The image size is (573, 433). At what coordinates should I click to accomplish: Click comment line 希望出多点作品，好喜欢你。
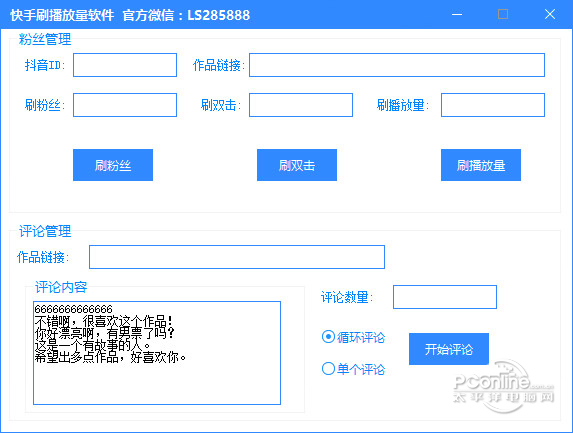(110, 357)
